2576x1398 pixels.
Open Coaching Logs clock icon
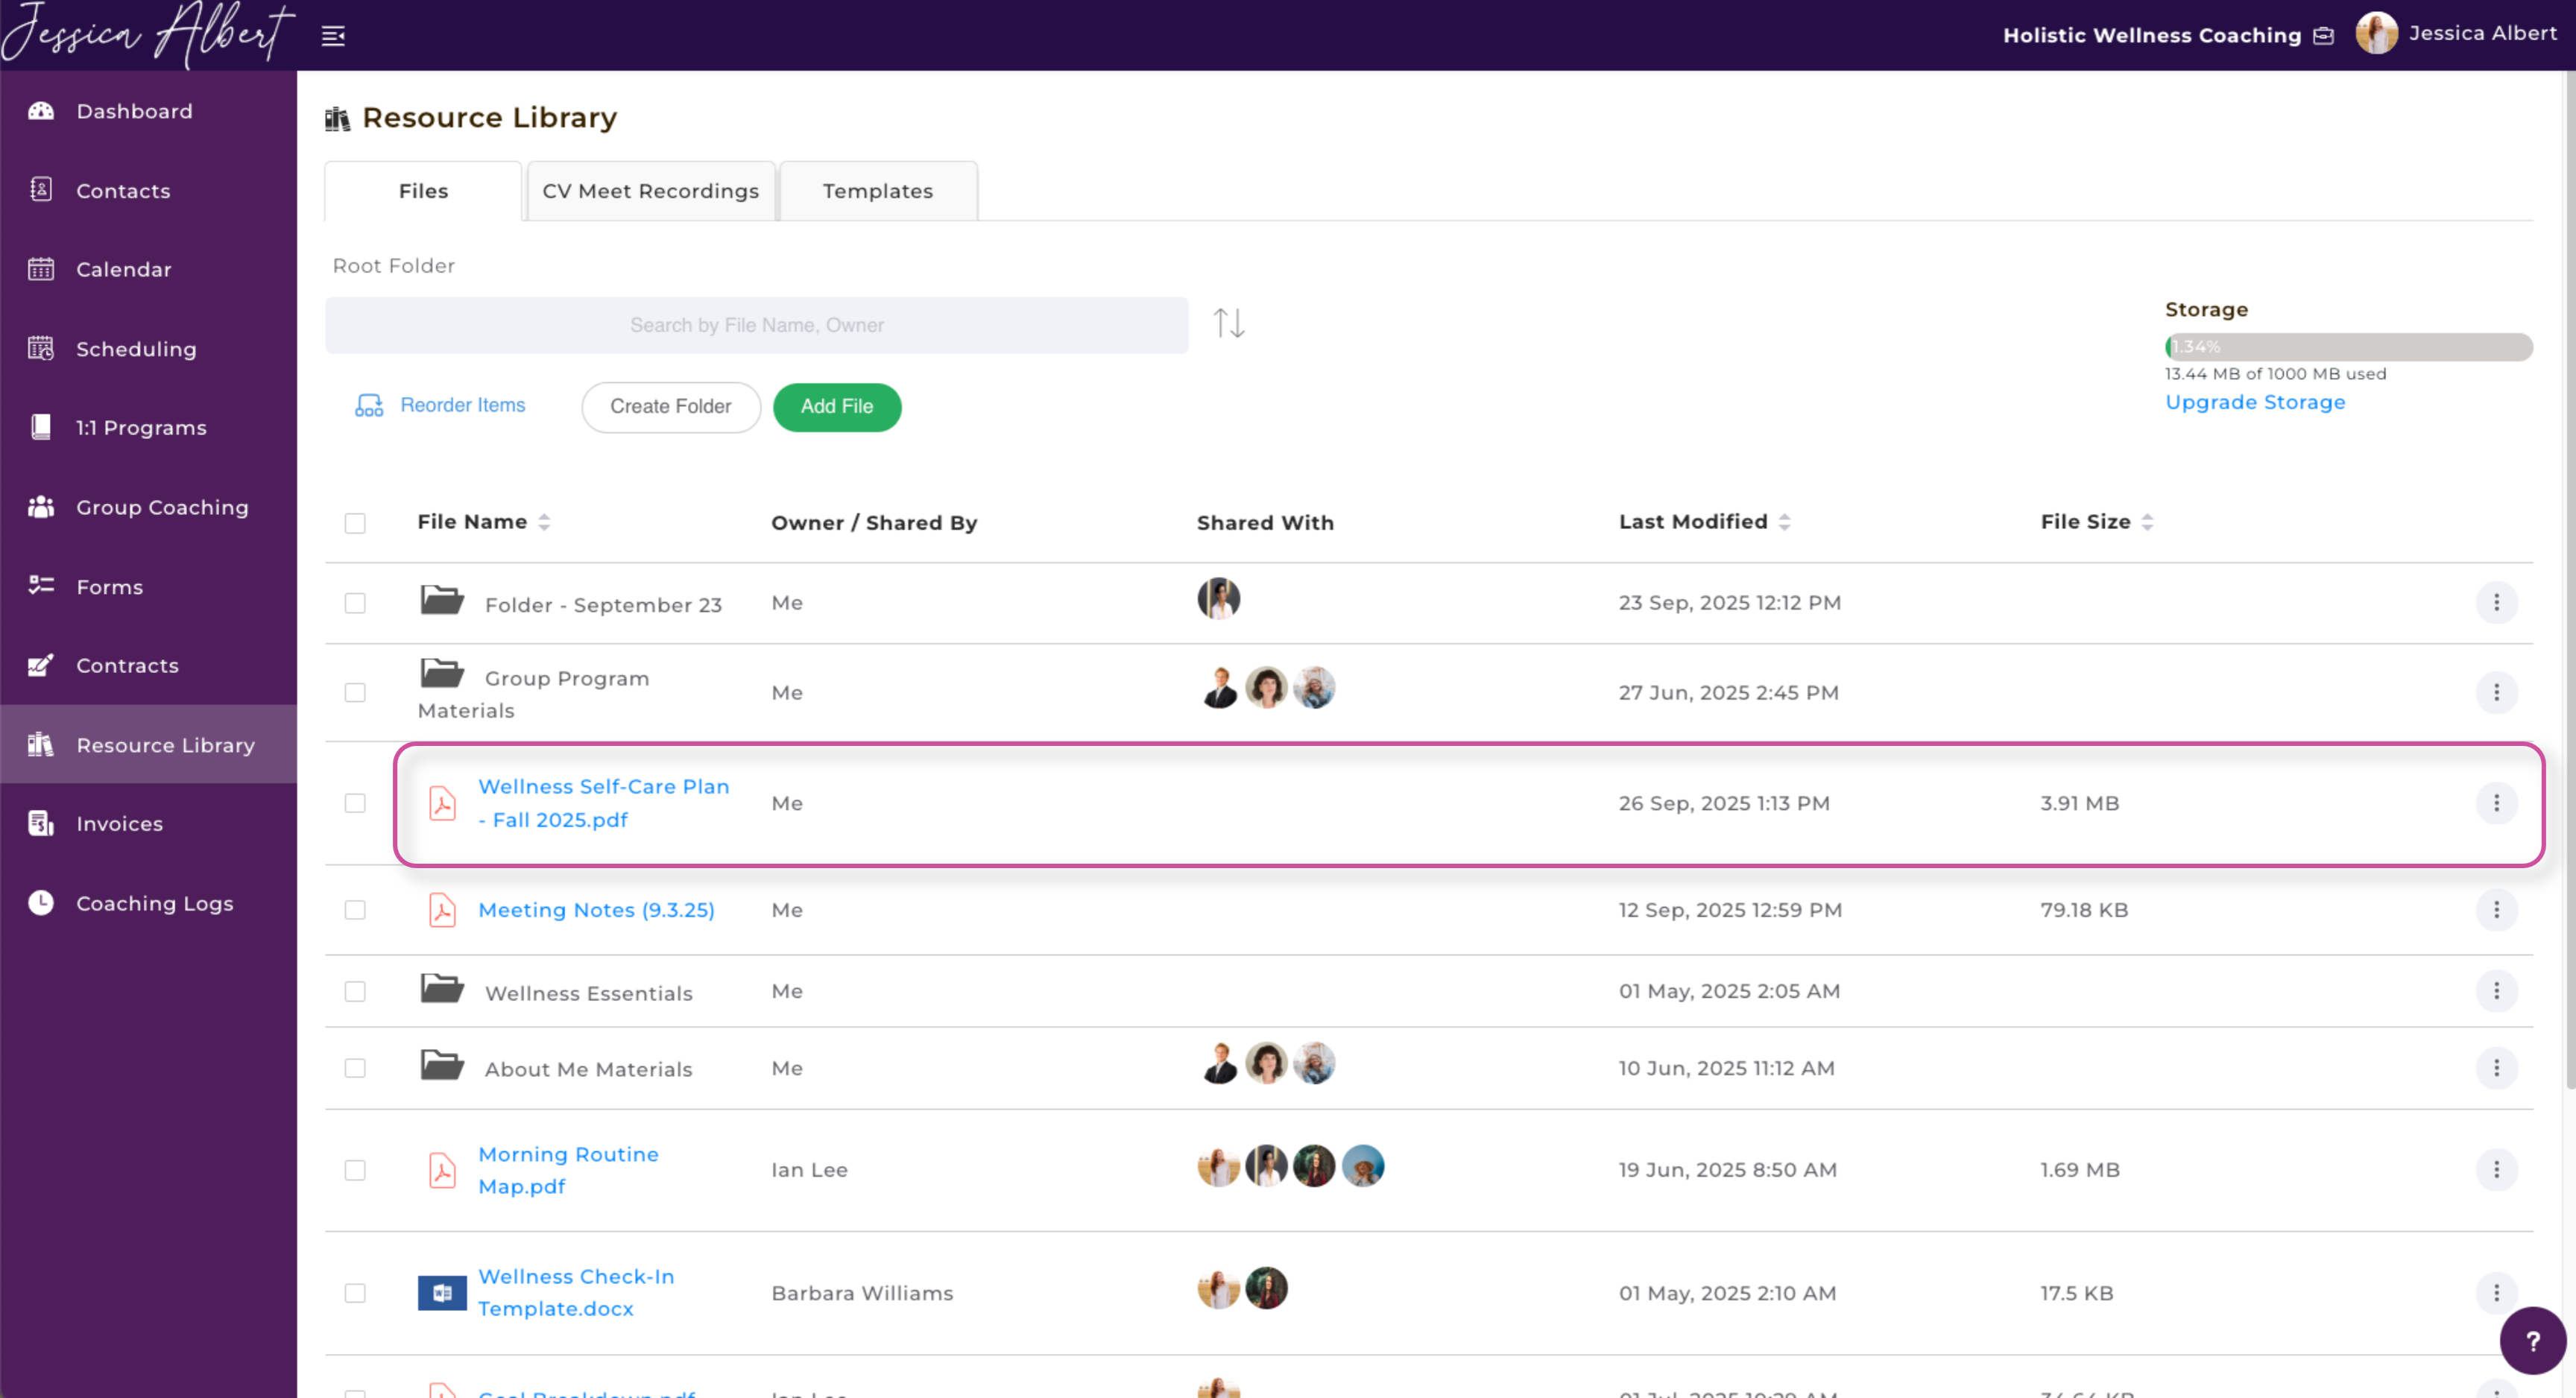click(41, 902)
